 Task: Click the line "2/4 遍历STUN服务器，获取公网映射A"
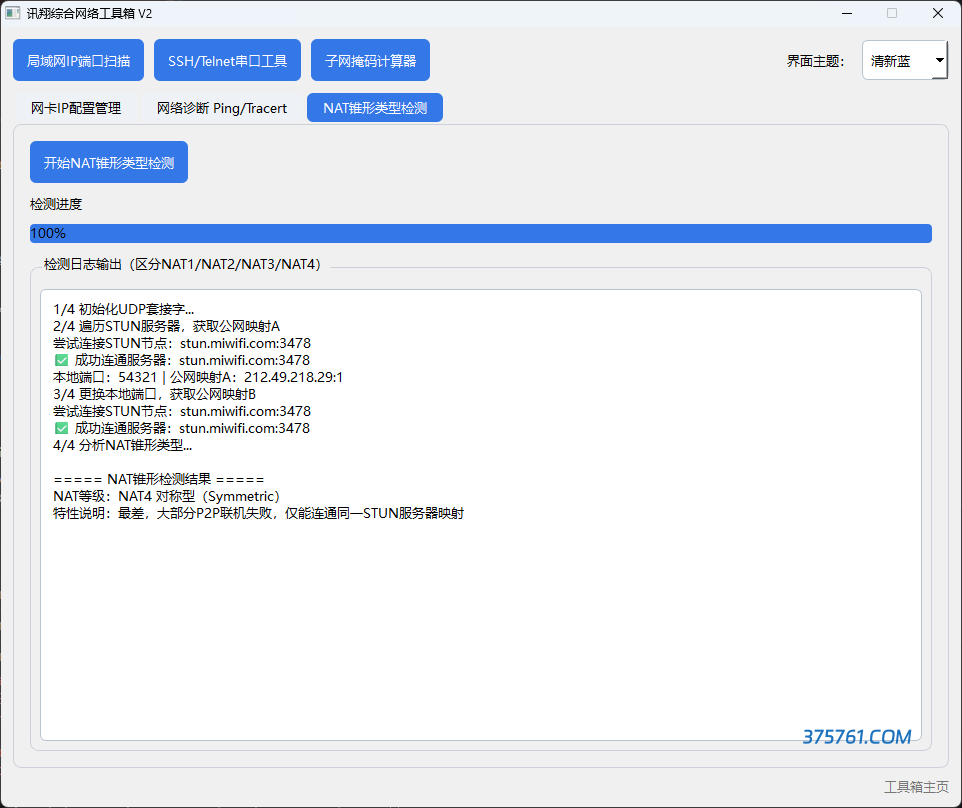[x=166, y=326]
